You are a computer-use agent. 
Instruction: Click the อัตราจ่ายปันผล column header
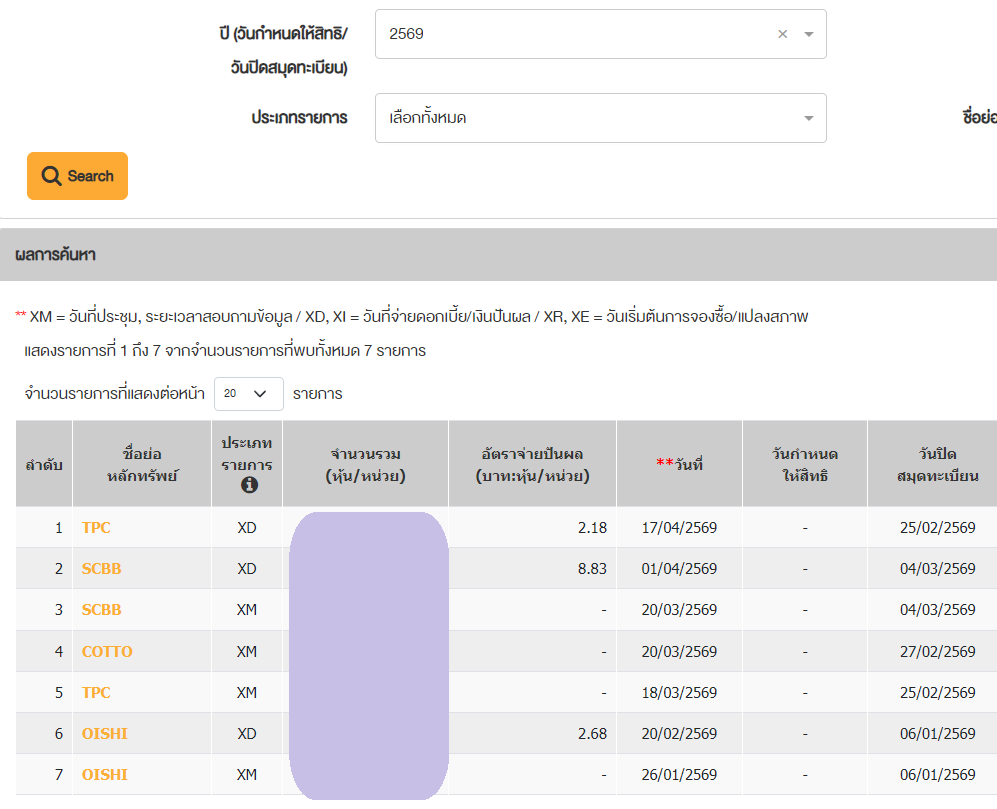click(532, 464)
